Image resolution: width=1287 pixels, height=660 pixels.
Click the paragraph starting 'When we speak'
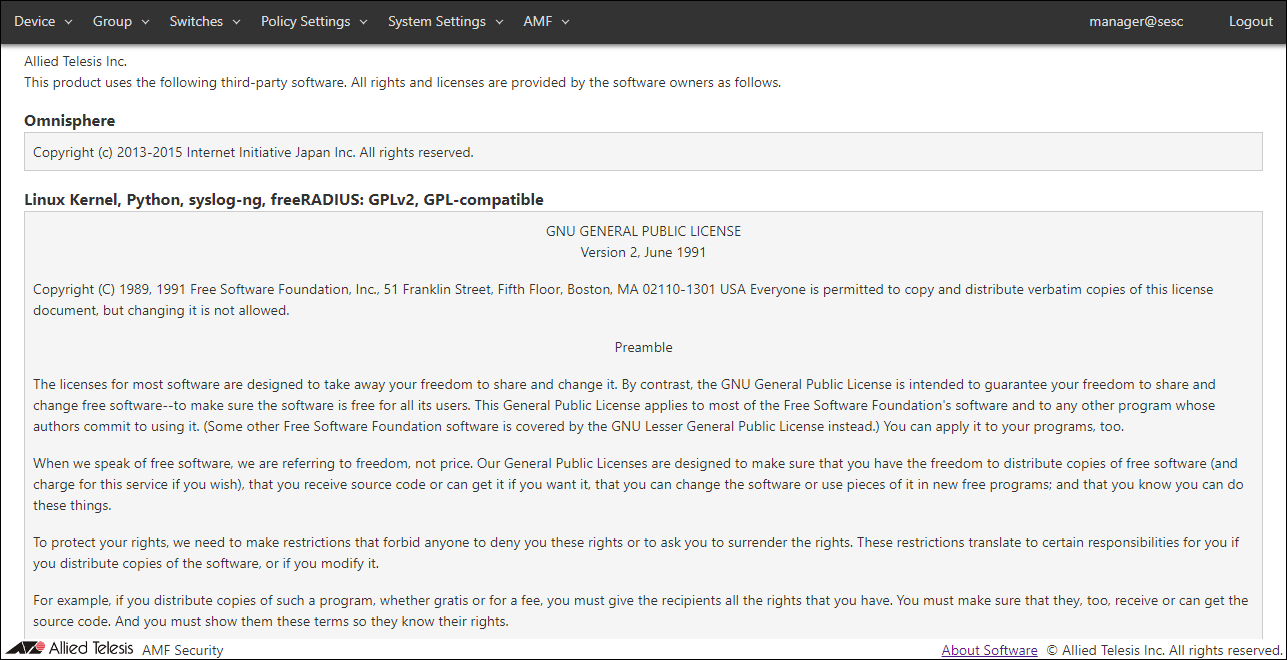pos(639,484)
